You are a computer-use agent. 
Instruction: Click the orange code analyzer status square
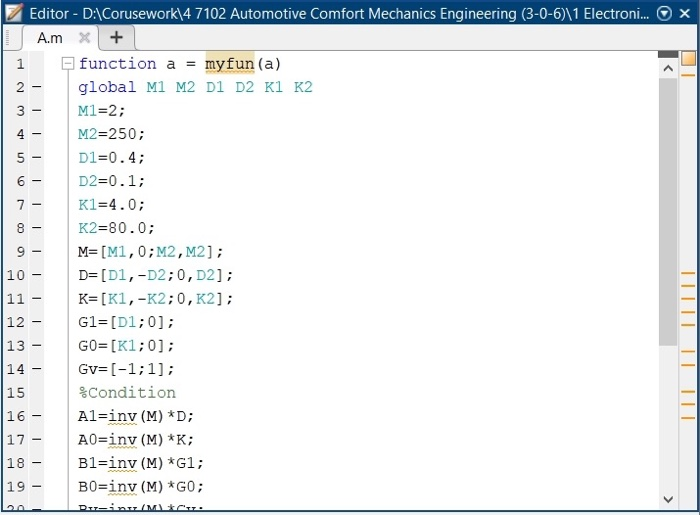[688, 59]
